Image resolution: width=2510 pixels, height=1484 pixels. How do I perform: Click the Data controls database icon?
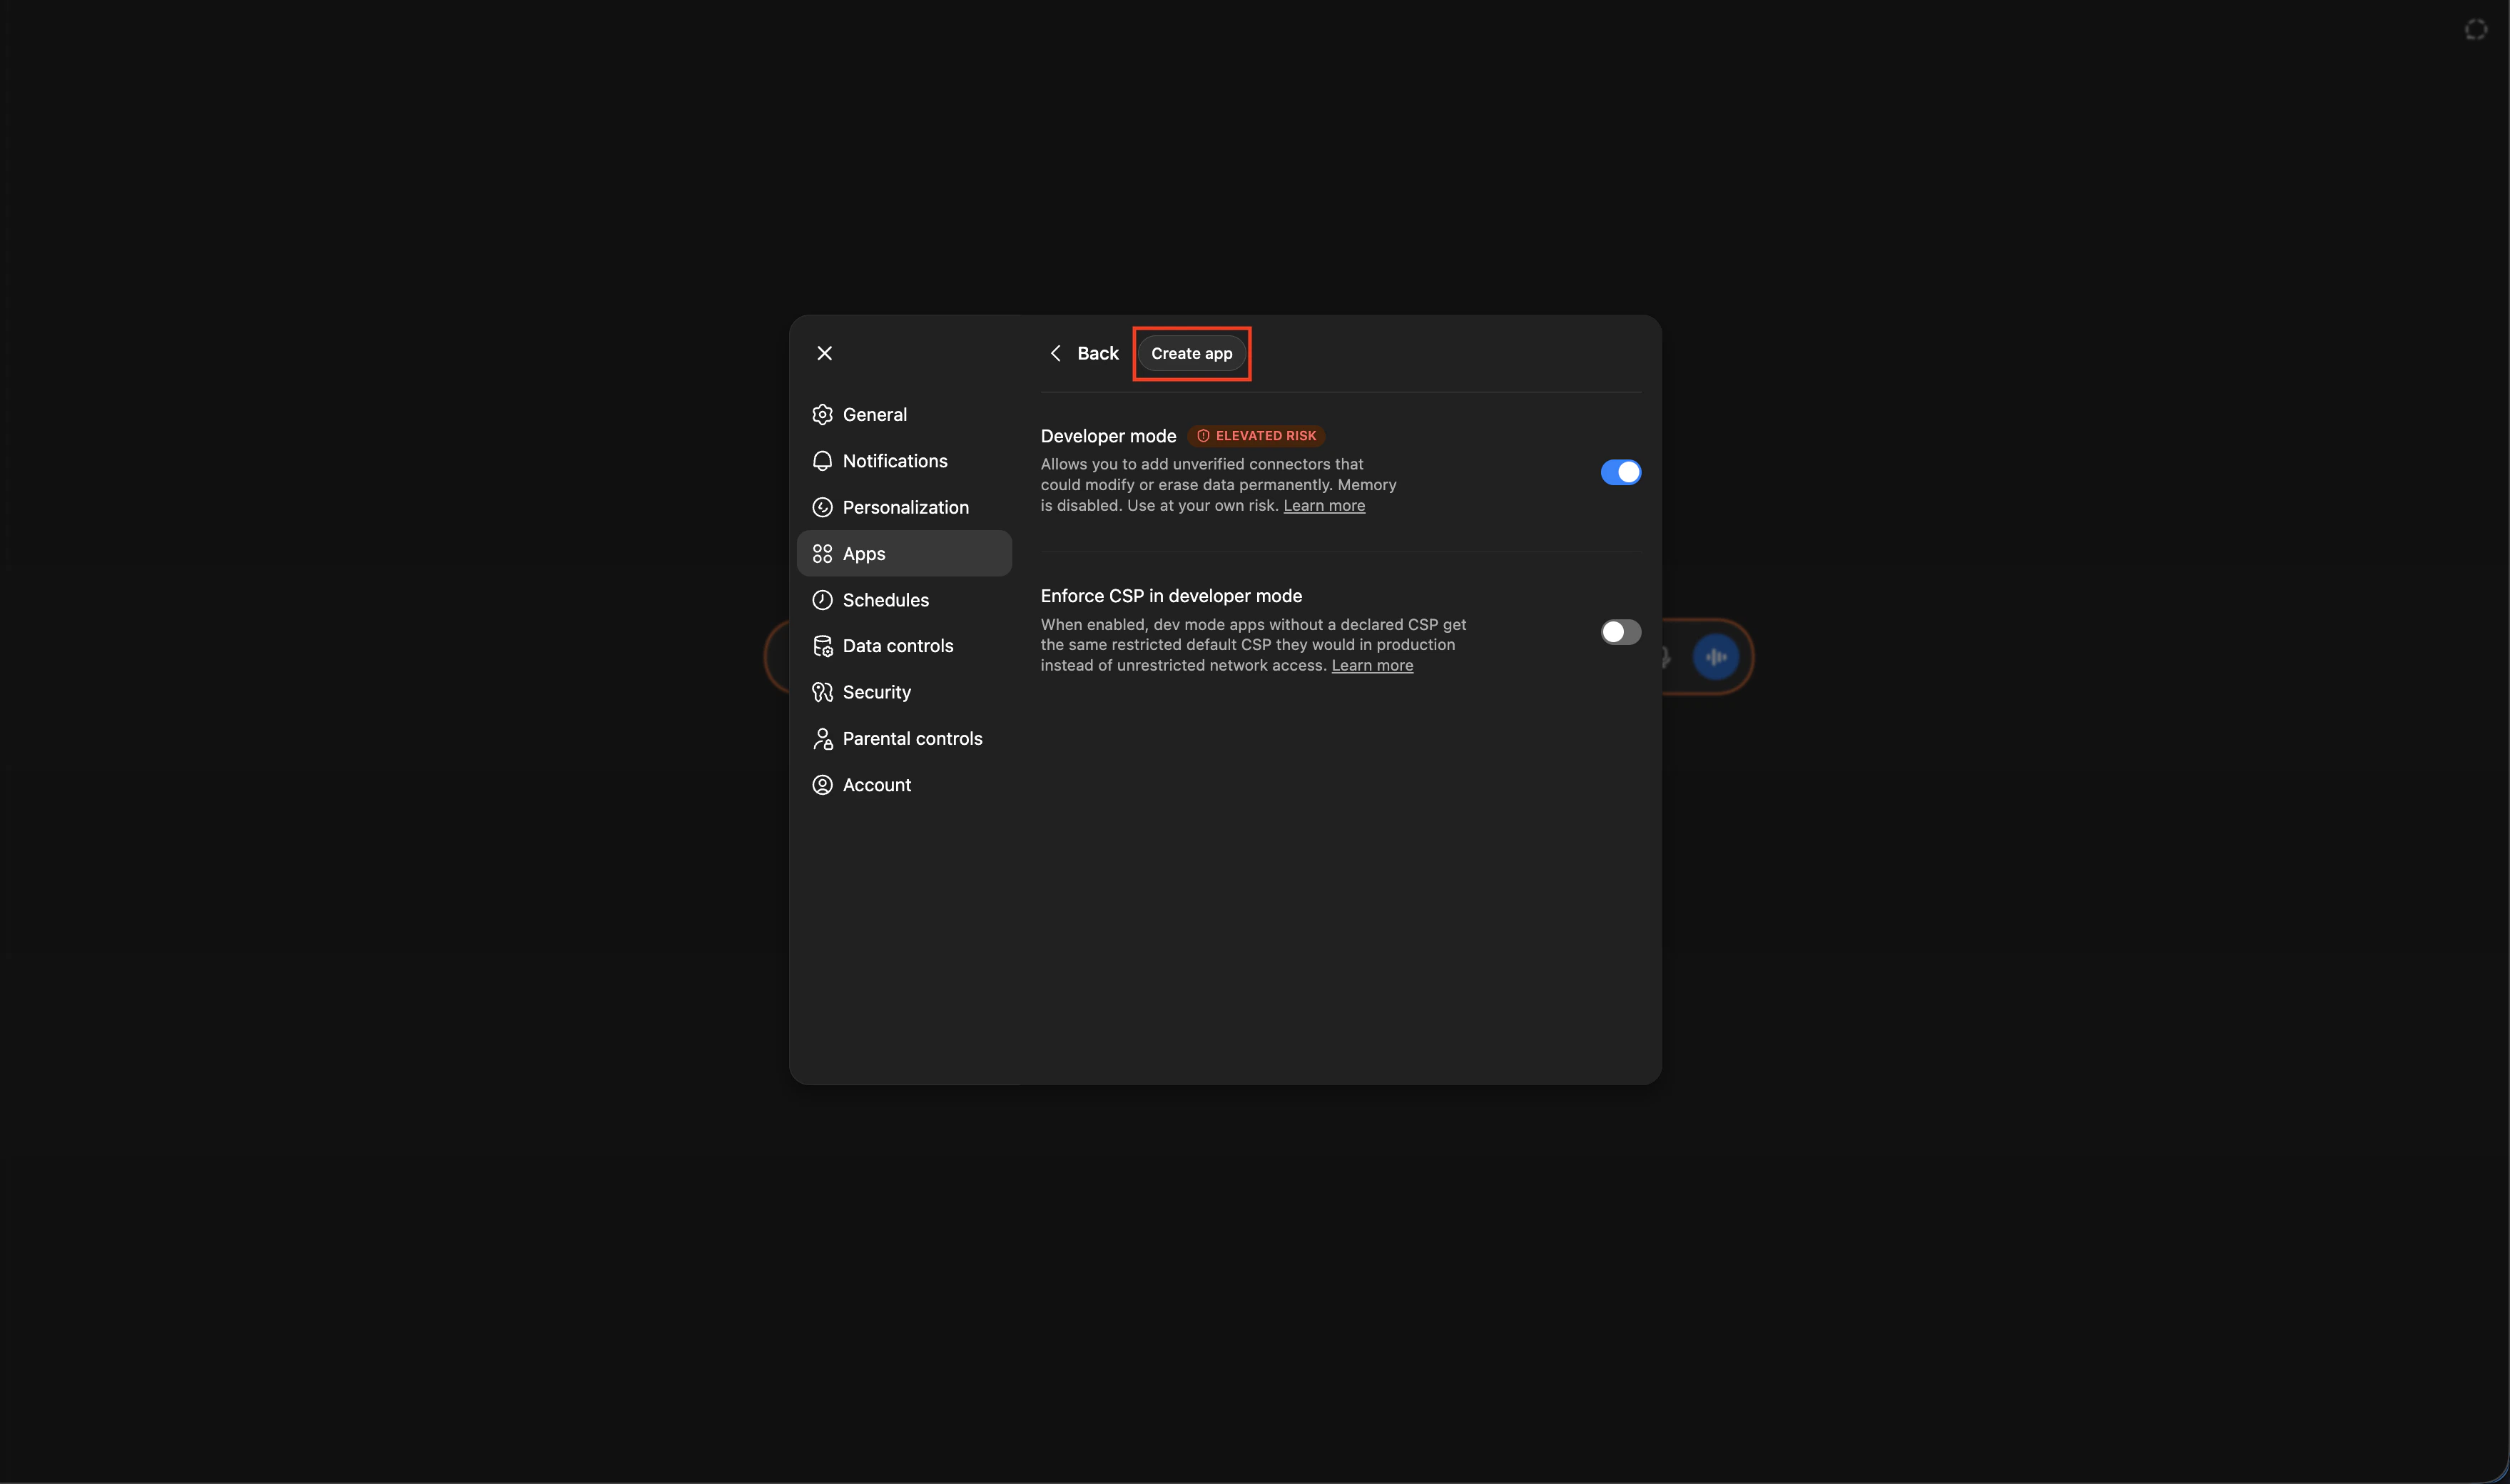(x=822, y=646)
